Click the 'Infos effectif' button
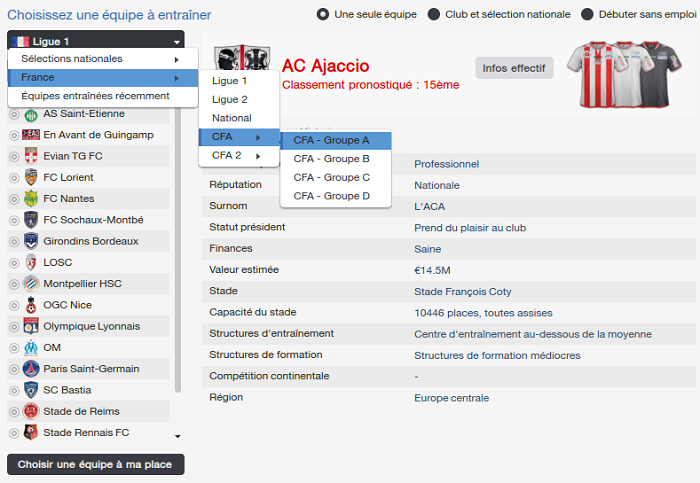700x483 pixels. point(514,68)
